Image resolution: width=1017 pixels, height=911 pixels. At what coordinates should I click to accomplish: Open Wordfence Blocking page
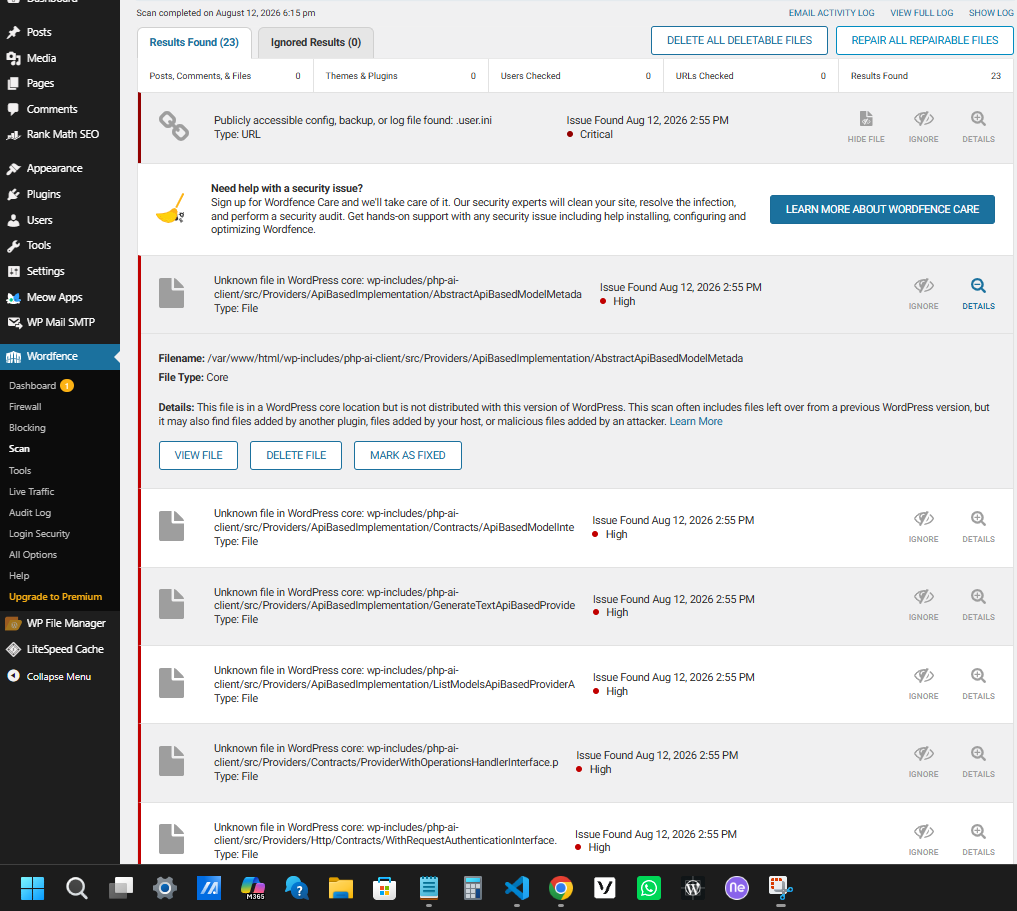pyautogui.click(x=27, y=428)
